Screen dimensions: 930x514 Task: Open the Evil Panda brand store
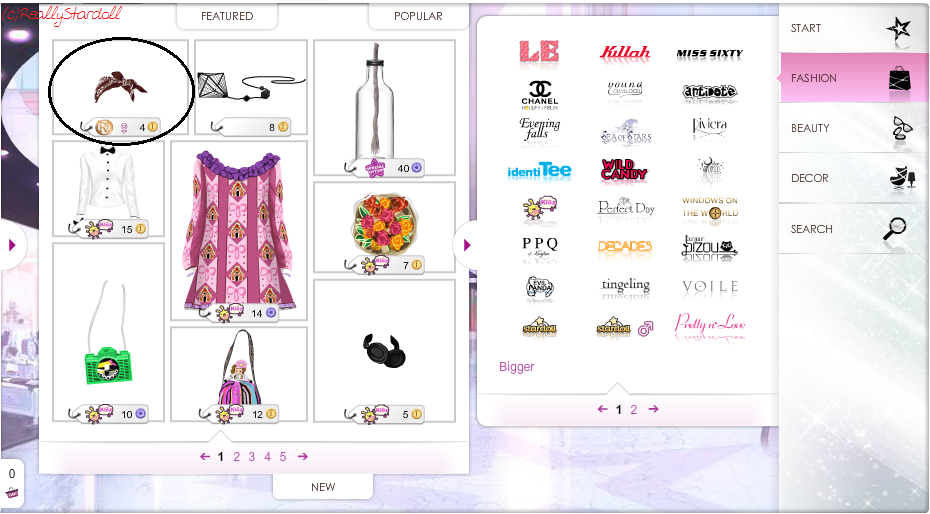[x=540, y=287]
